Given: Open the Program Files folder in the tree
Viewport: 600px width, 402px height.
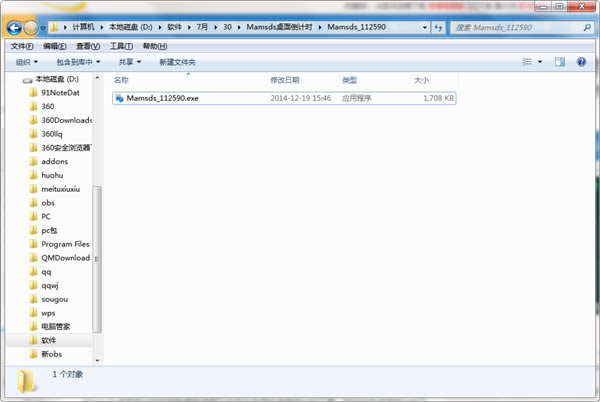Looking at the screenshot, I should pyautogui.click(x=60, y=244).
